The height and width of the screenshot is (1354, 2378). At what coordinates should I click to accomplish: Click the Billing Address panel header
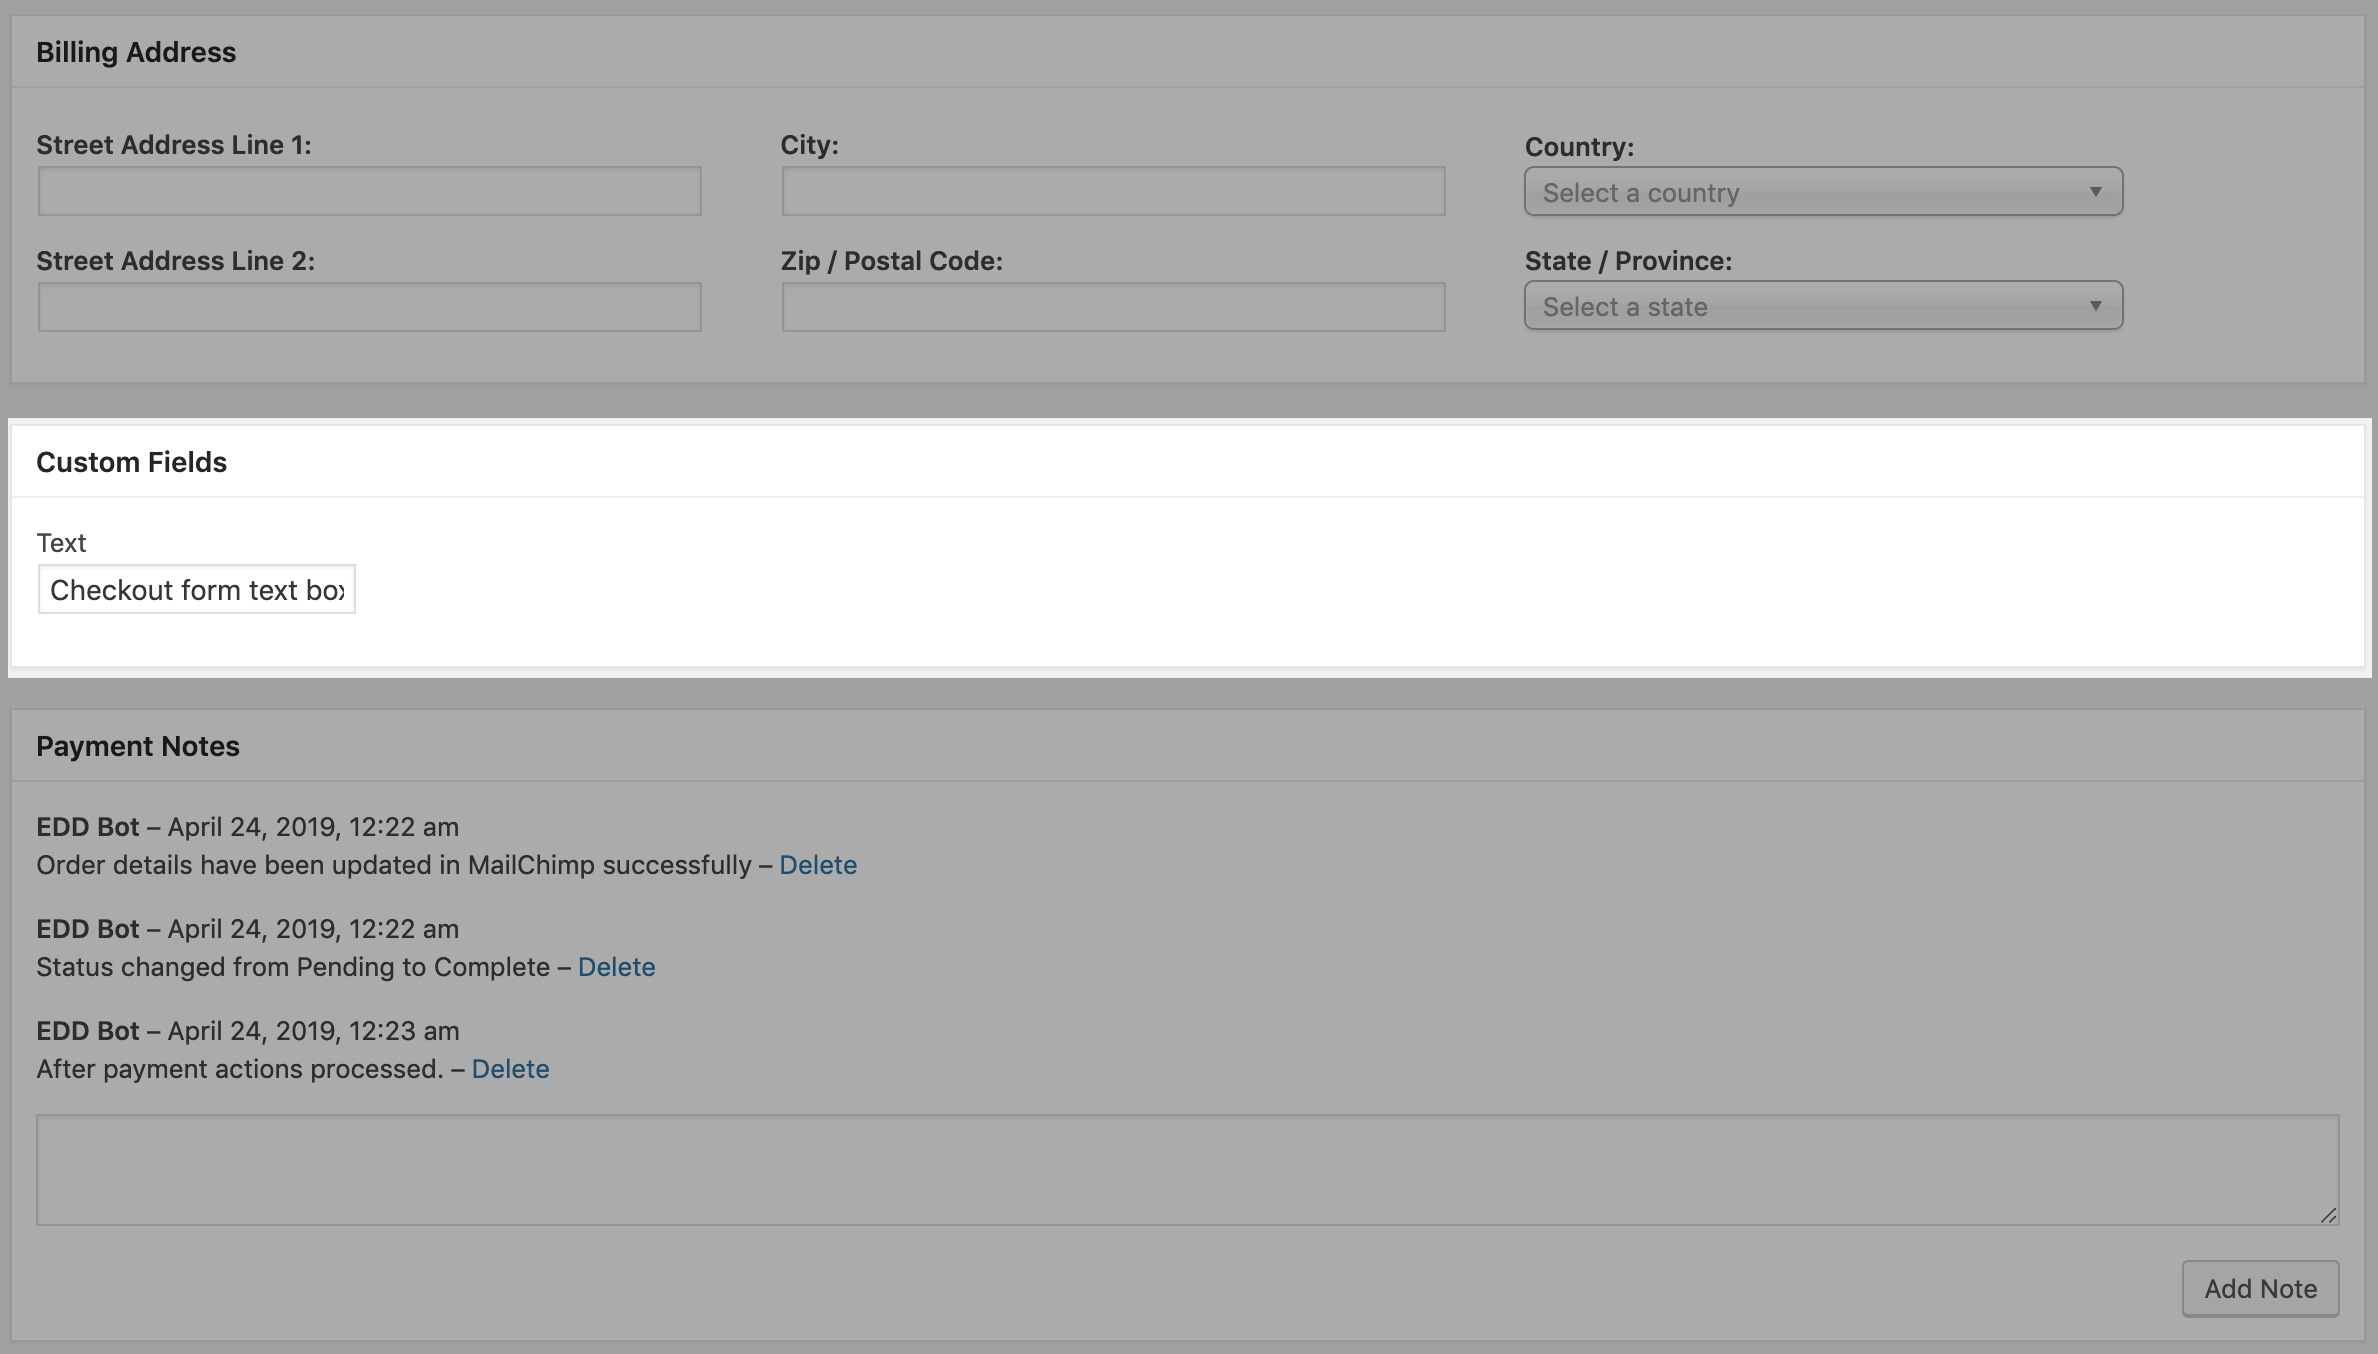tap(136, 52)
